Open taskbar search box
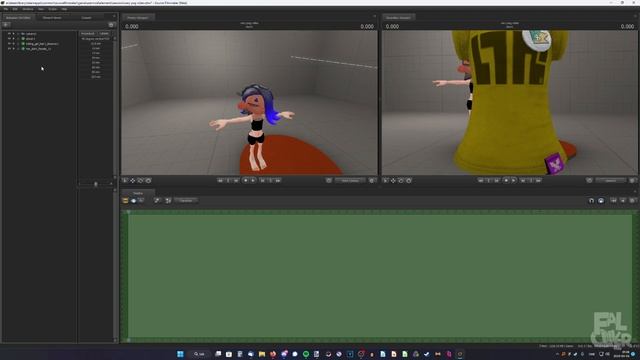The image size is (640, 360). coord(200,354)
